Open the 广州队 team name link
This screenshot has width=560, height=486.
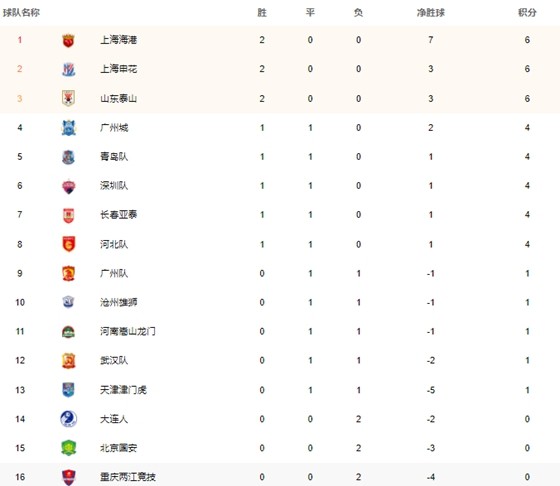pyautogui.click(x=114, y=274)
